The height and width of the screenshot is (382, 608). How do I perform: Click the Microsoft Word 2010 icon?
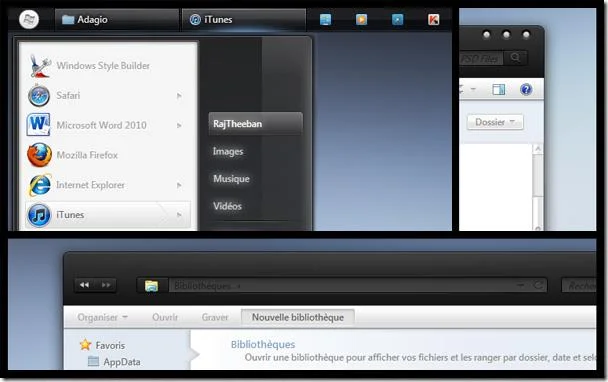(x=38, y=124)
